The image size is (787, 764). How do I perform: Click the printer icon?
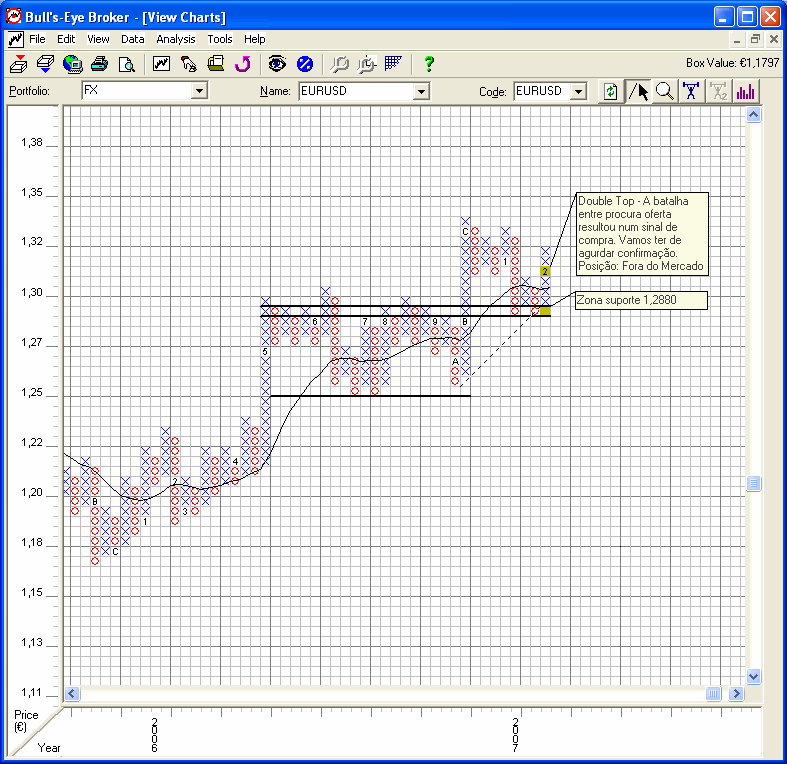99,64
